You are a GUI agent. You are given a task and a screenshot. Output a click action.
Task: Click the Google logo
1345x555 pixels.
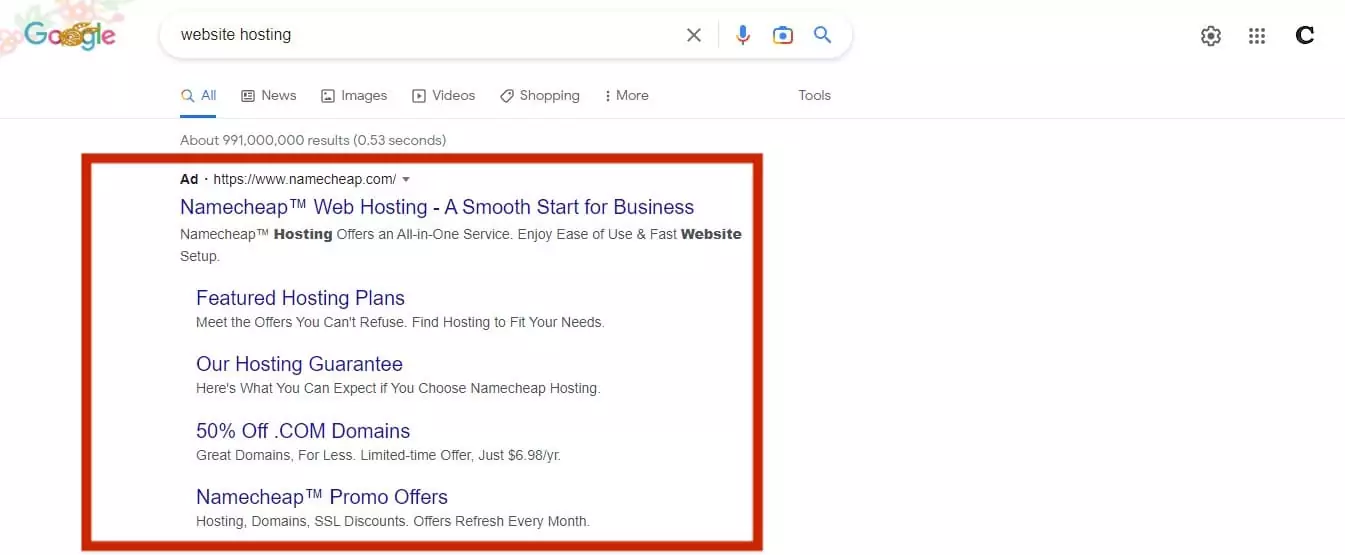(69, 36)
